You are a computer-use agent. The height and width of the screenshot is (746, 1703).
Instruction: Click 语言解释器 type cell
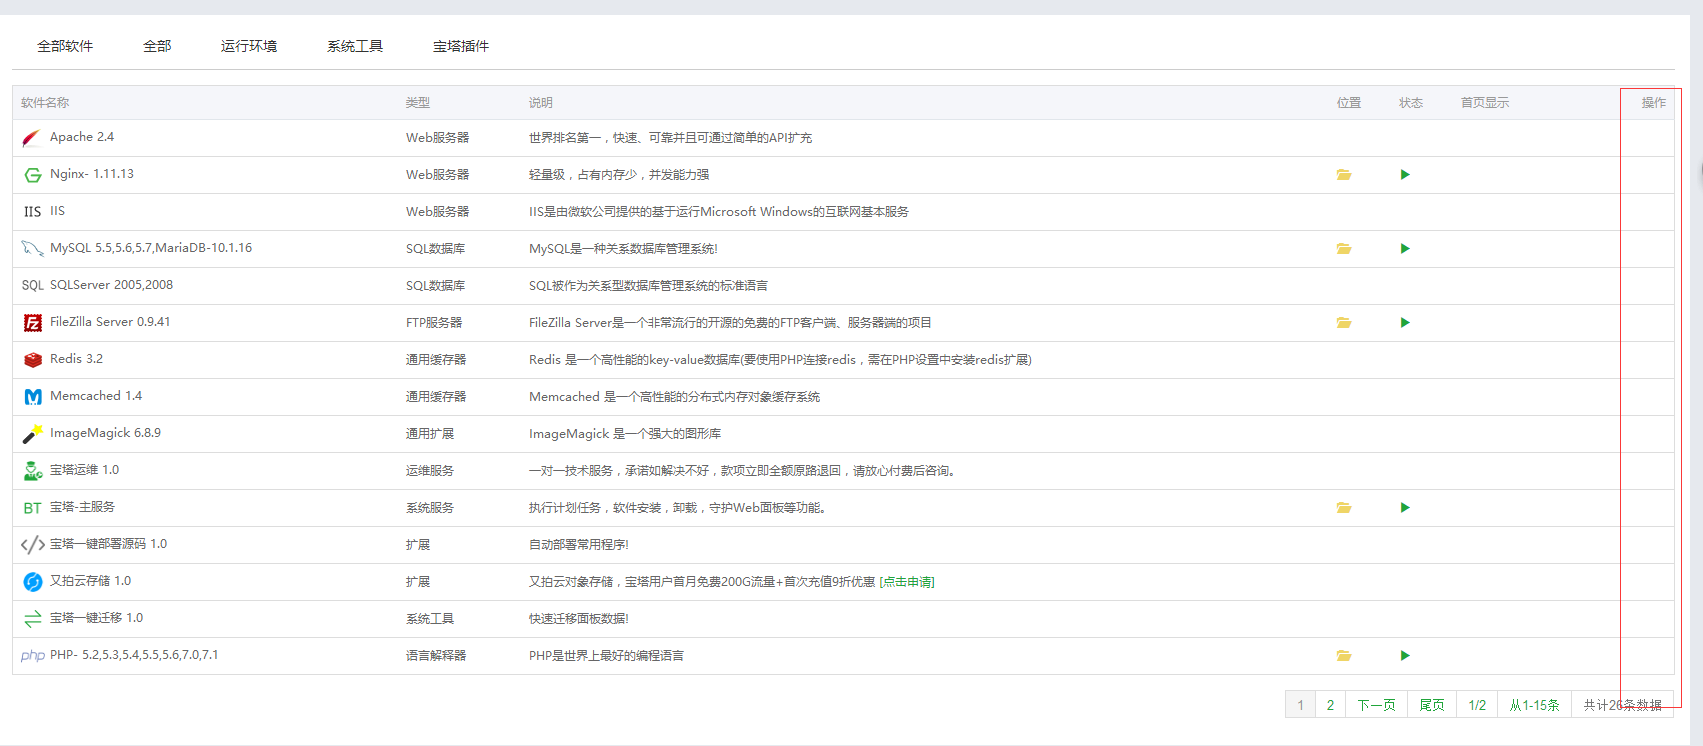436,656
